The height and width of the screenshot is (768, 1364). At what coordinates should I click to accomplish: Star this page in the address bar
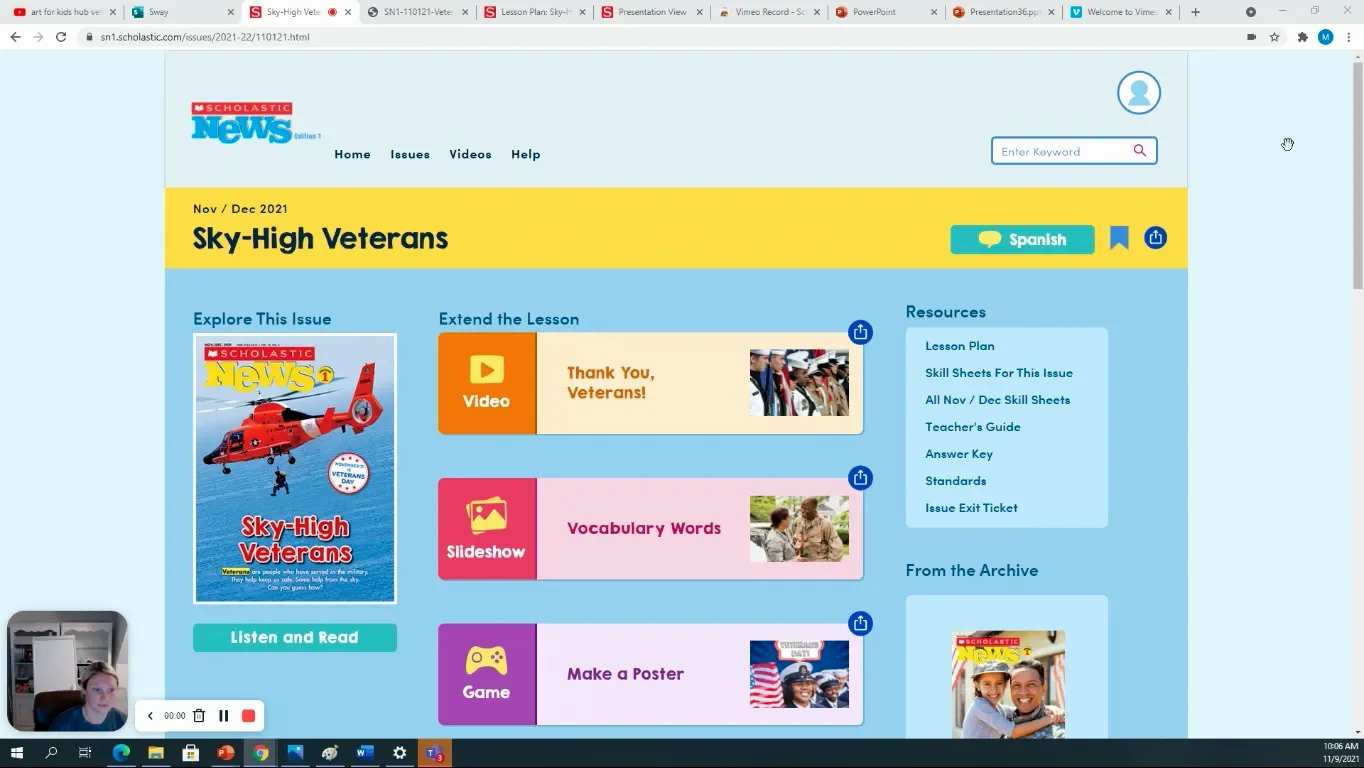click(x=1274, y=37)
